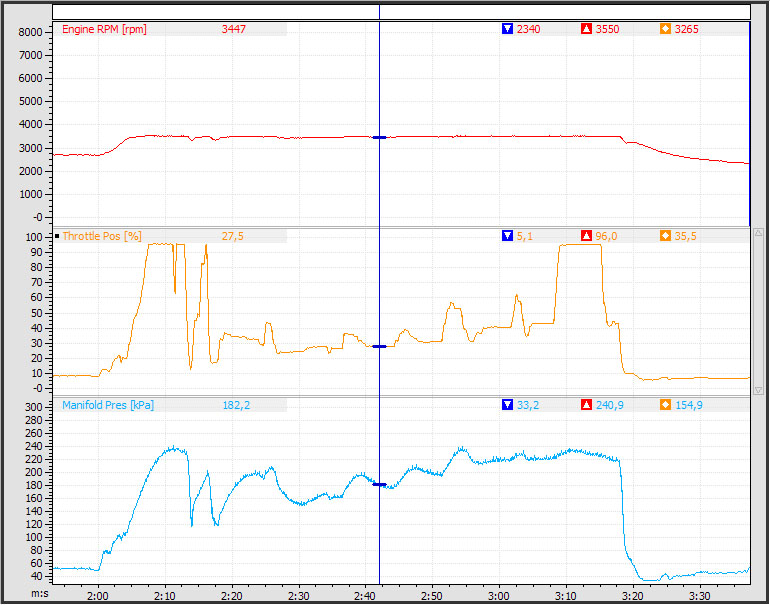Click the Throttle Pos maximum value 96,0

coord(606,236)
